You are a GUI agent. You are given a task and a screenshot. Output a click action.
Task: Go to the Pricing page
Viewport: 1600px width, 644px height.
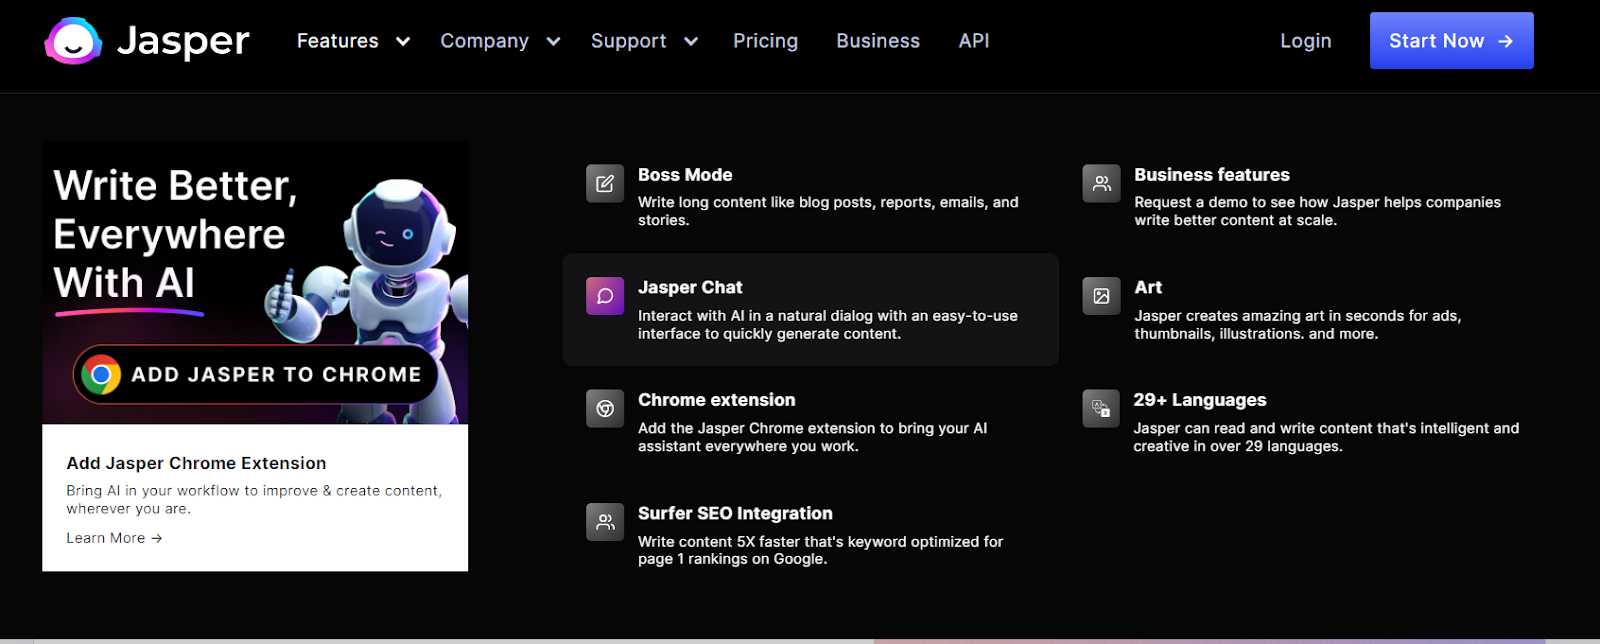coord(765,41)
